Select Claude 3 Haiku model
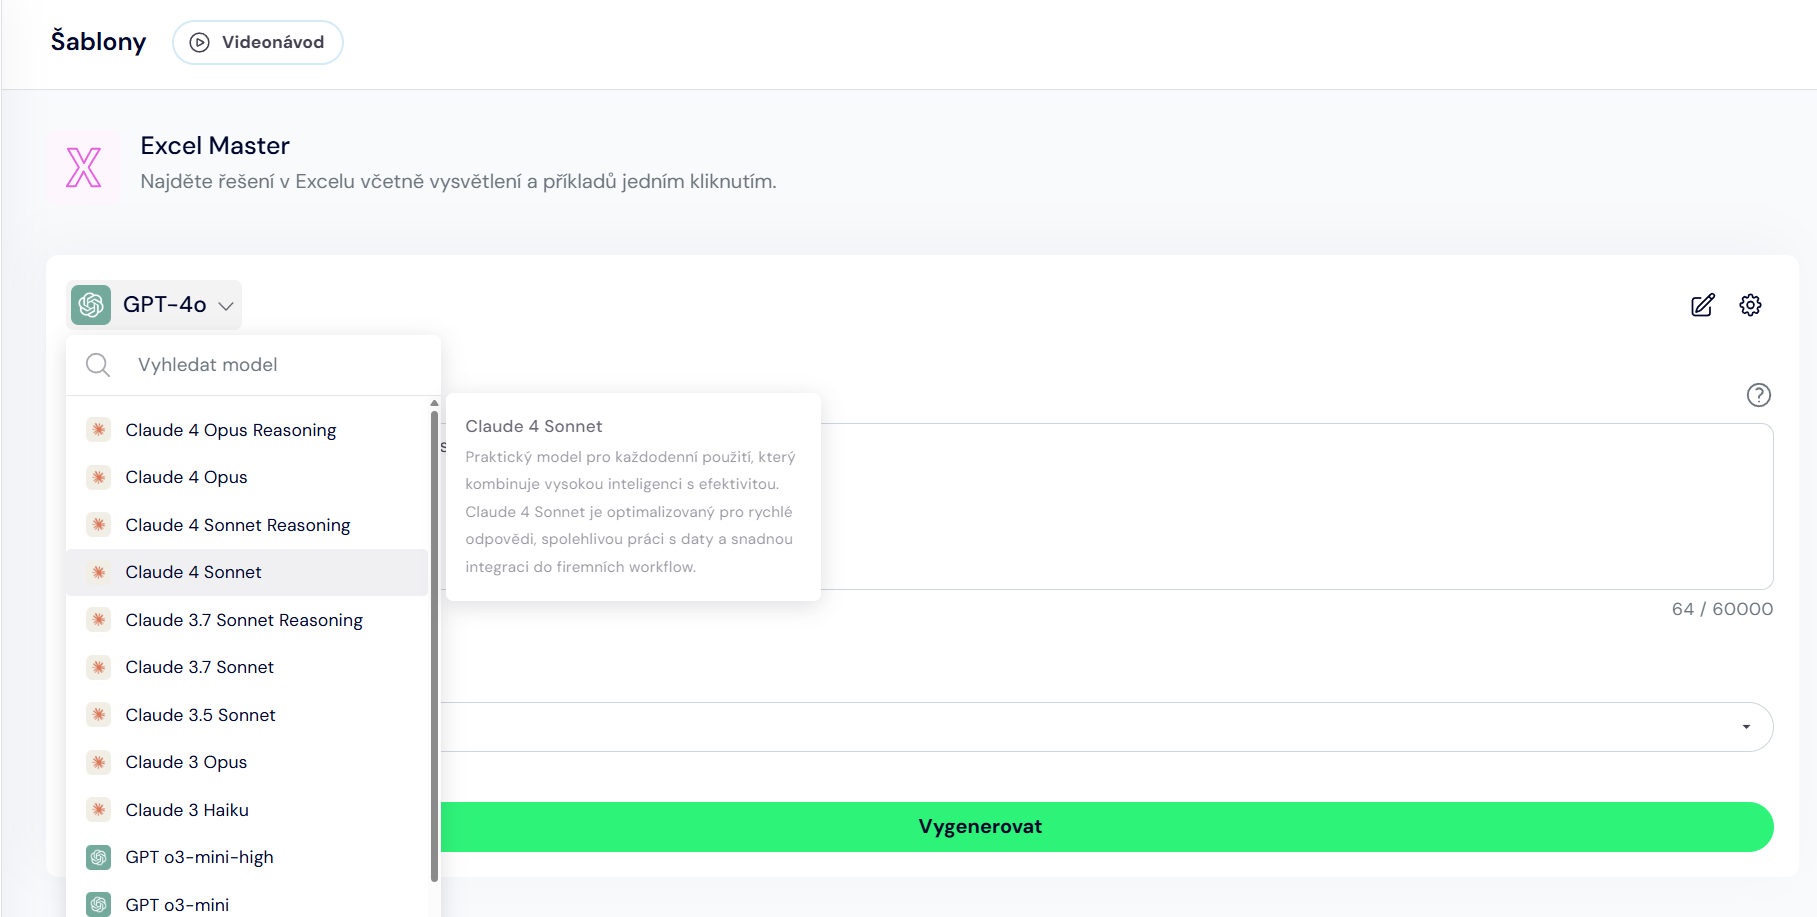 247,810
